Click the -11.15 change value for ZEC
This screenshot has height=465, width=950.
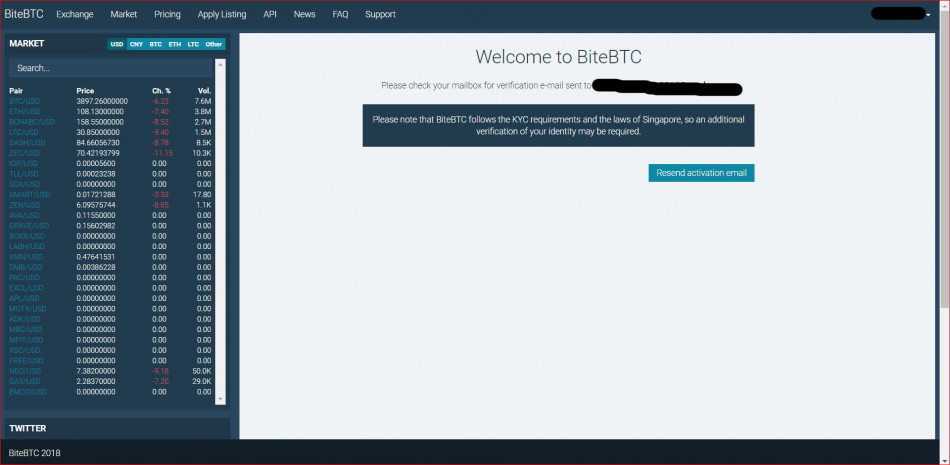point(162,153)
